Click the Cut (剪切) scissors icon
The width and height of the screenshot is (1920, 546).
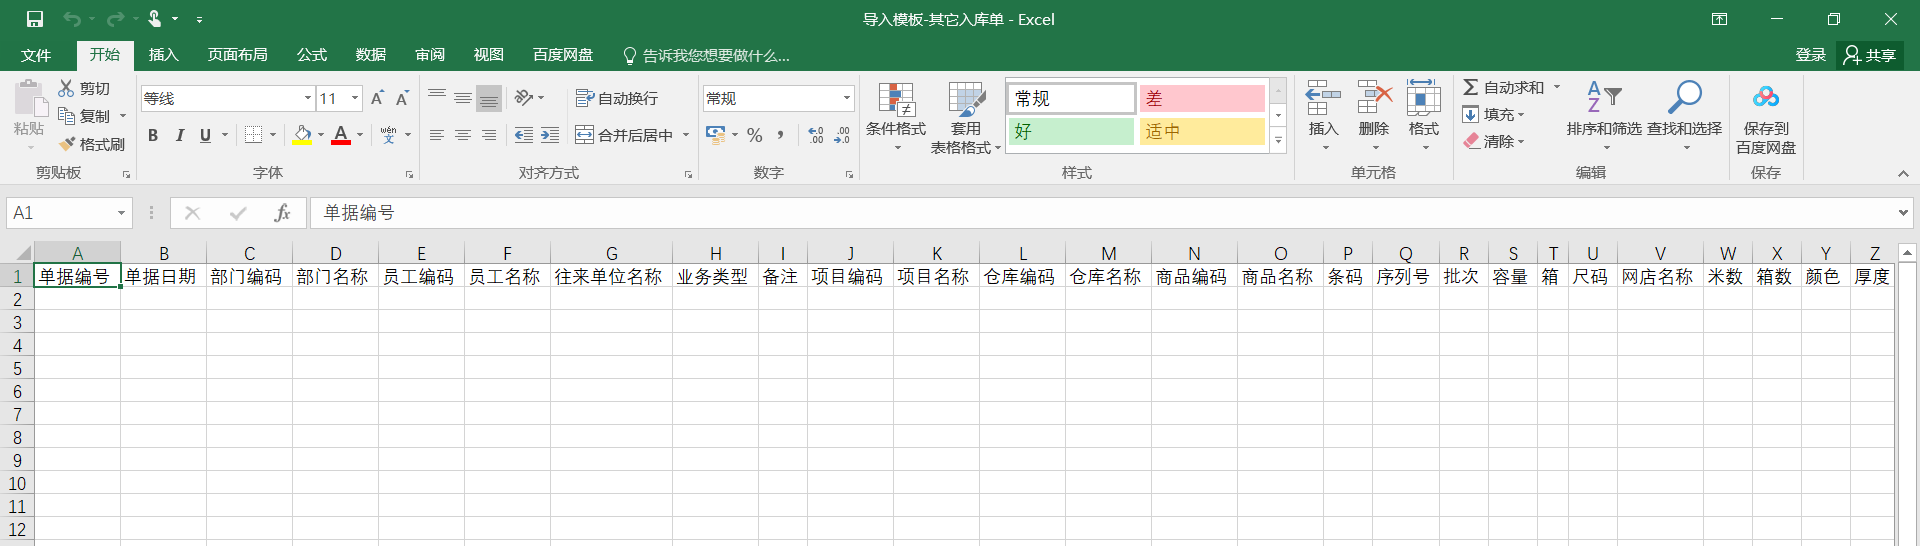(67, 88)
